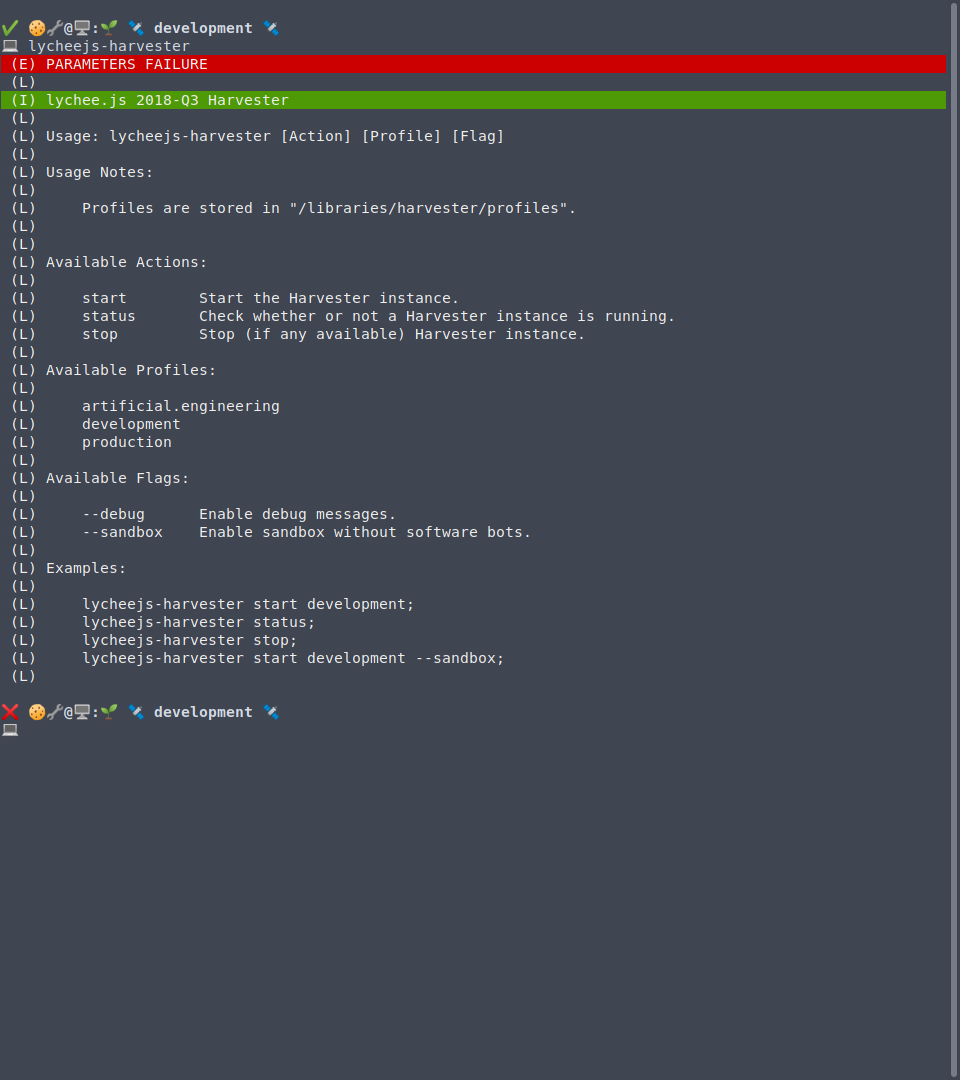Image resolution: width=960 pixels, height=1080 pixels.
Task: Click example 'lycheejs-harvester status;'
Action: (x=198, y=622)
